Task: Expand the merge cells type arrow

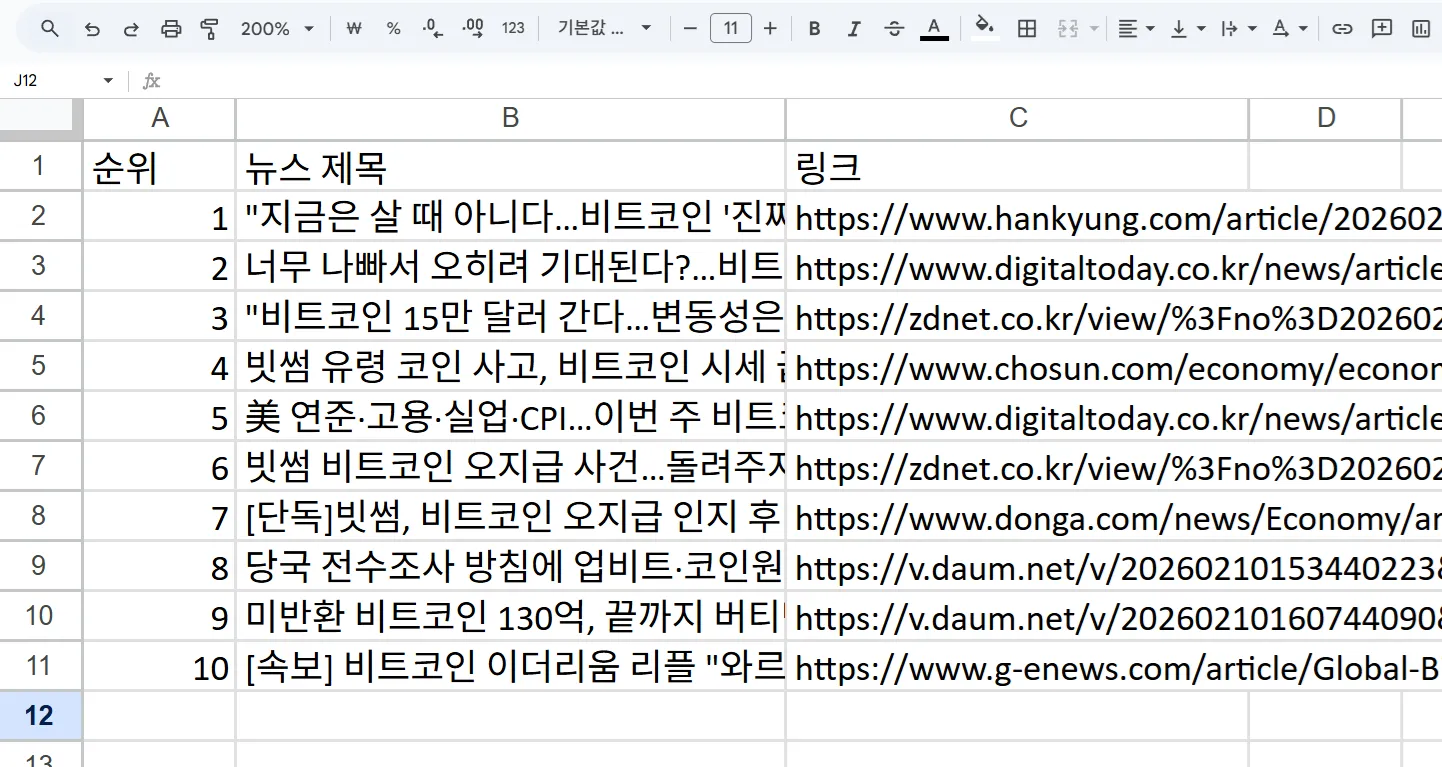Action: [x=1093, y=29]
